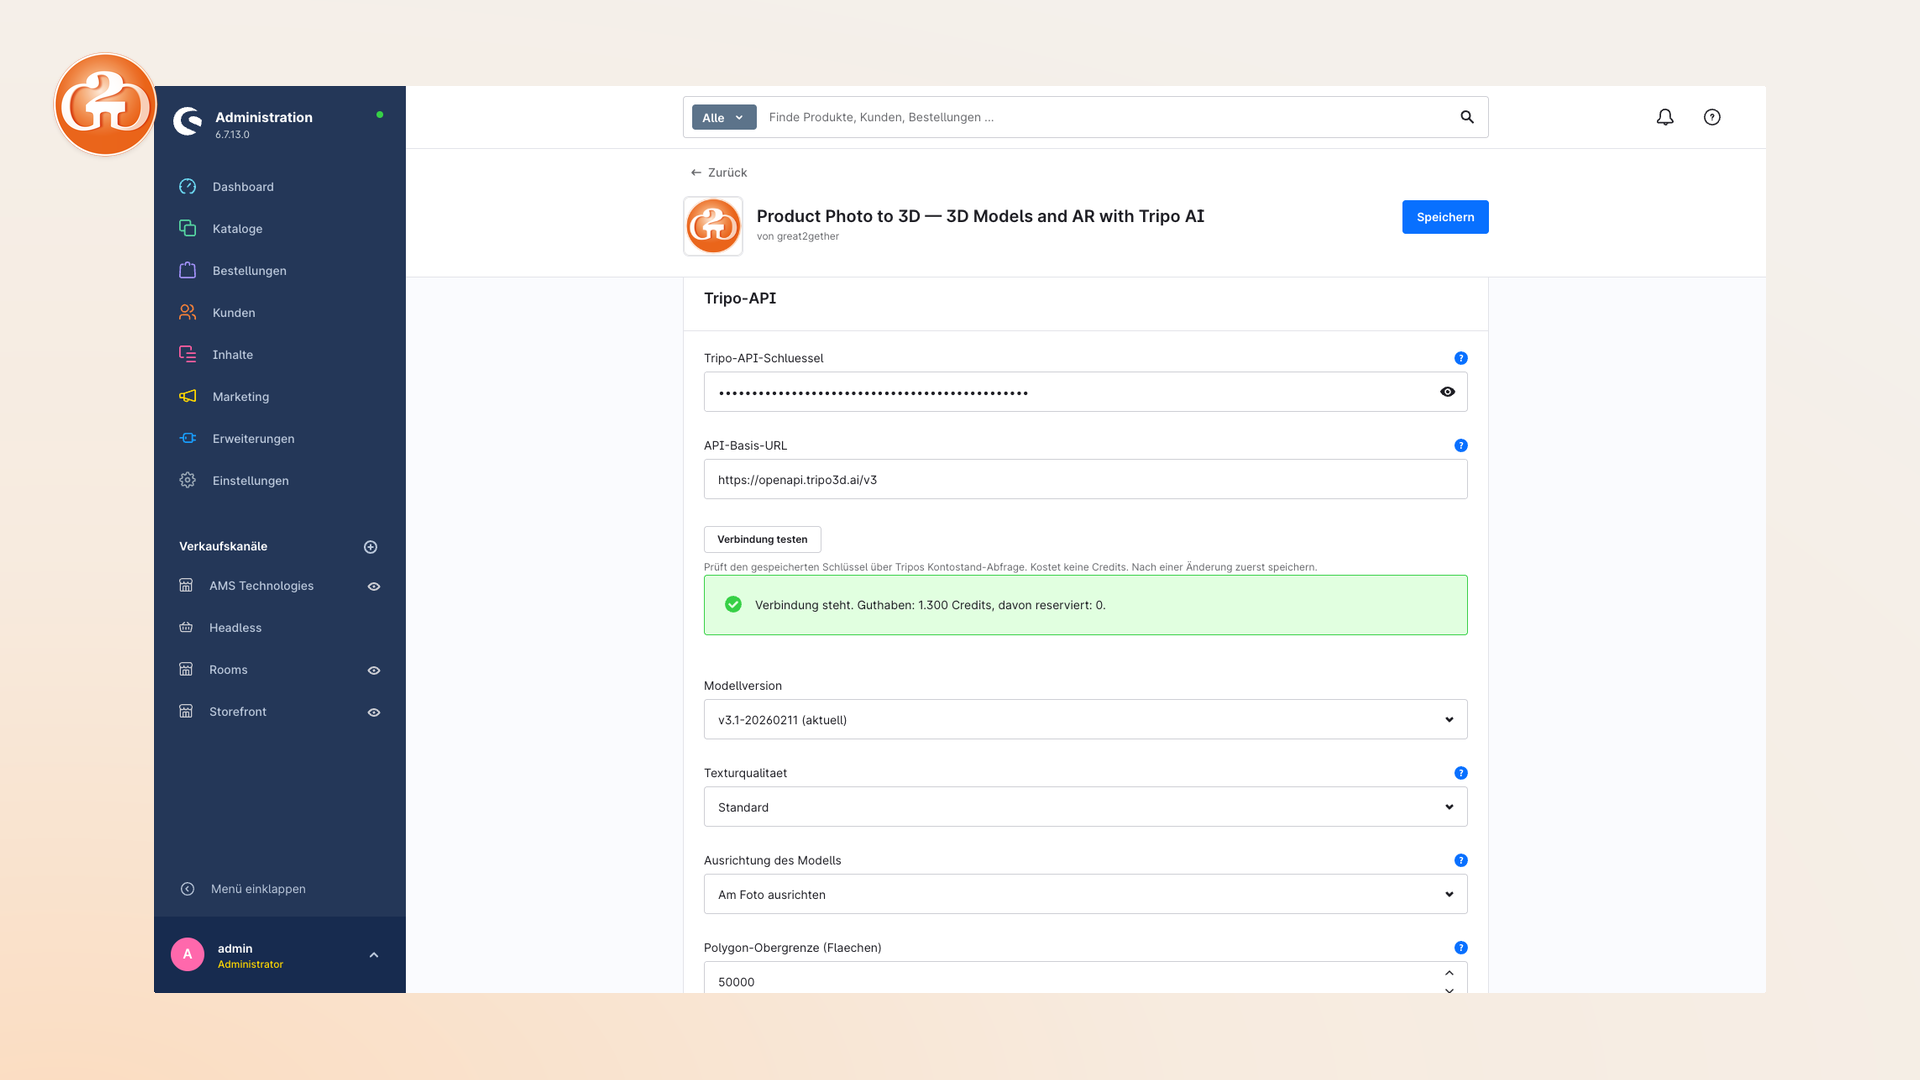Image resolution: width=1920 pixels, height=1080 pixels.
Task: Click Verbindung testen button
Action: (762, 540)
